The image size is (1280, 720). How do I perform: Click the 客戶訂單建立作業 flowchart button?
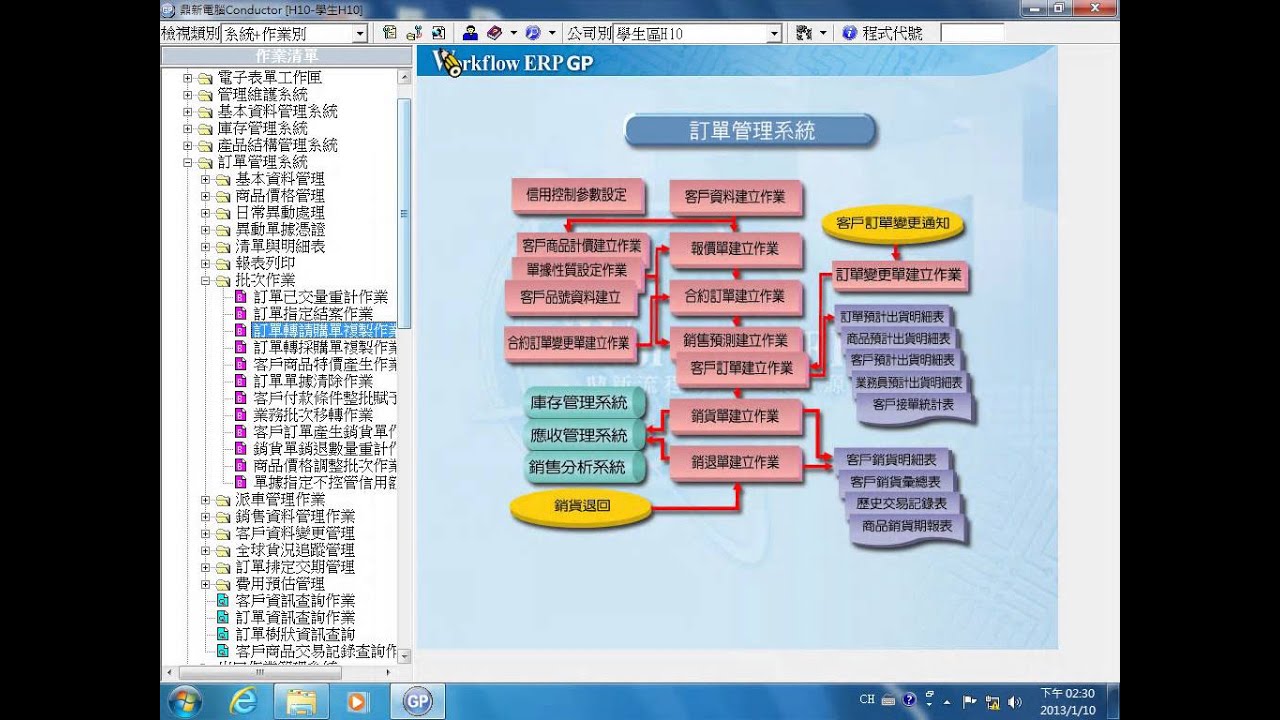(741, 369)
